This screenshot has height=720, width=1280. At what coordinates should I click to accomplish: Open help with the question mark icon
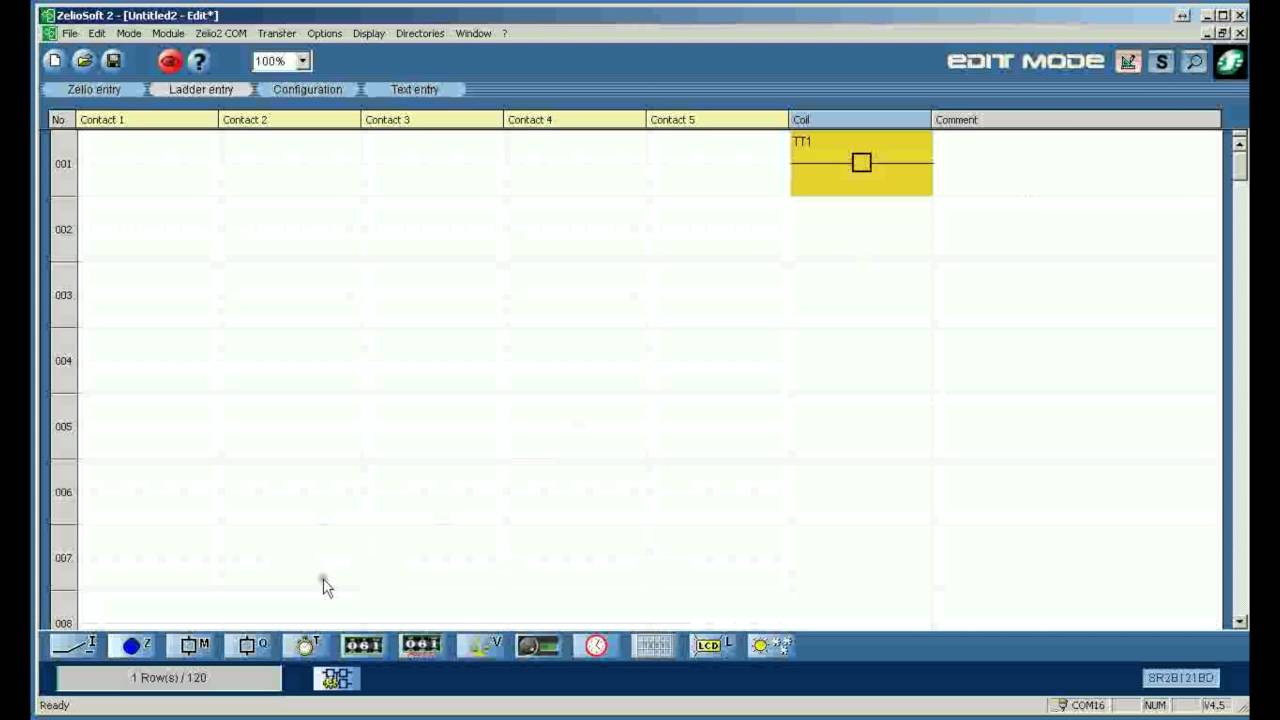[198, 62]
